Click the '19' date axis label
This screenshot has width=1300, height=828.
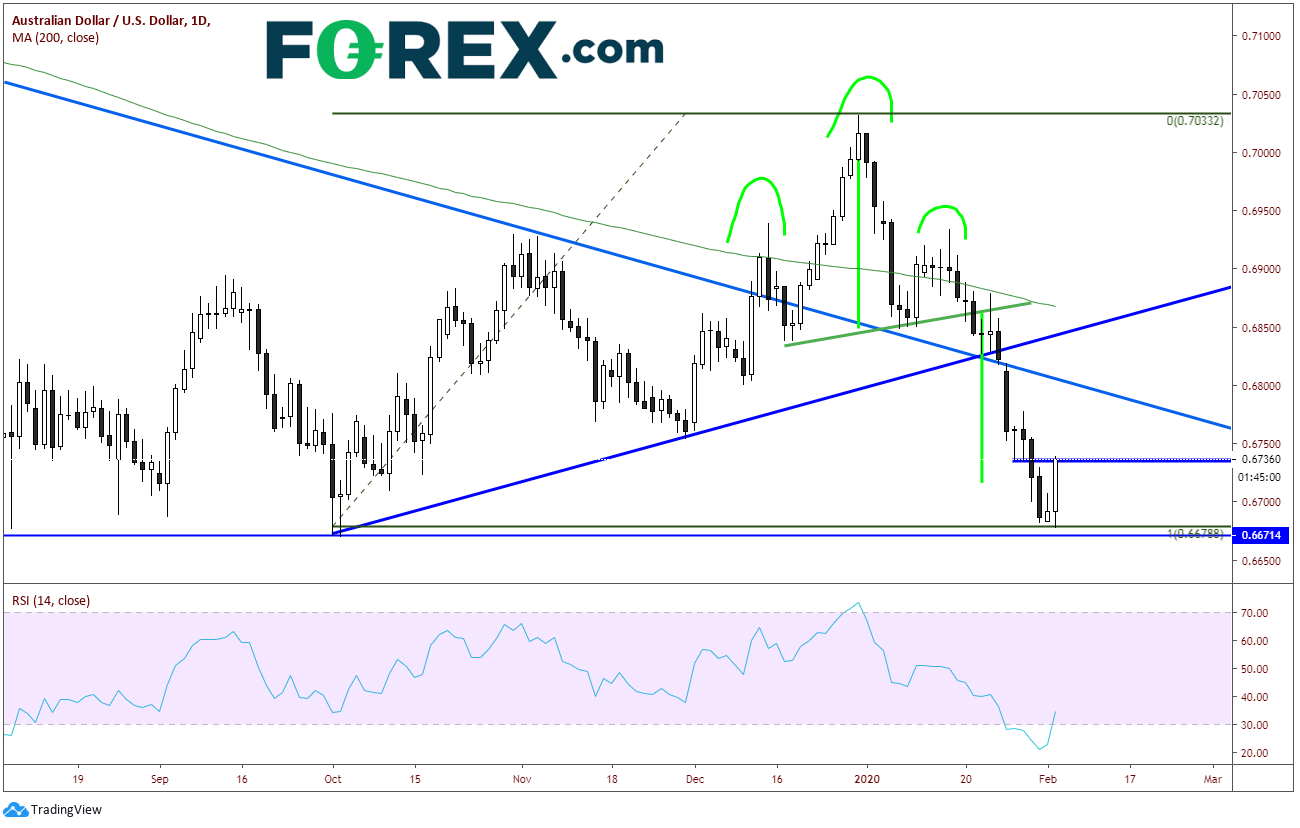(x=78, y=777)
